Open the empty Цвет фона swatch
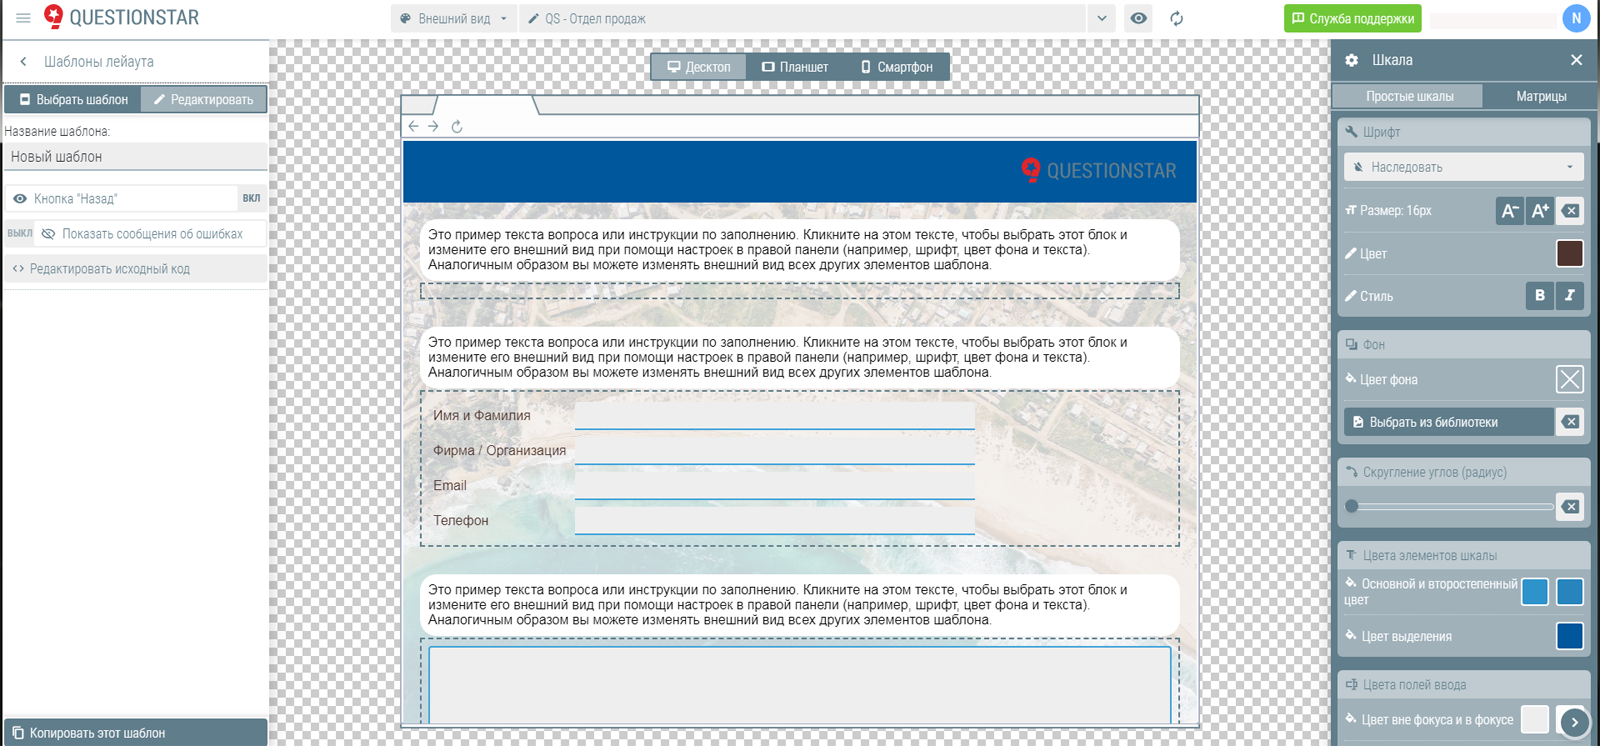The image size is (1600, 746). (1570, 379)
